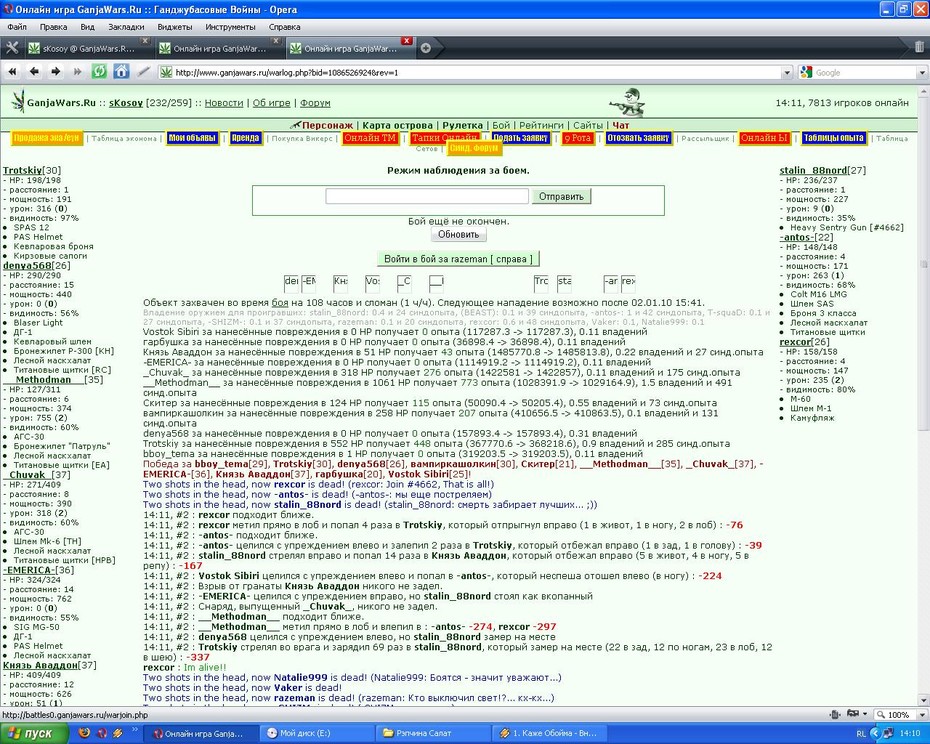Open the Google search engine dropdown
The height and width of the screenshot is (744, 930).
(x=922, y=72)
